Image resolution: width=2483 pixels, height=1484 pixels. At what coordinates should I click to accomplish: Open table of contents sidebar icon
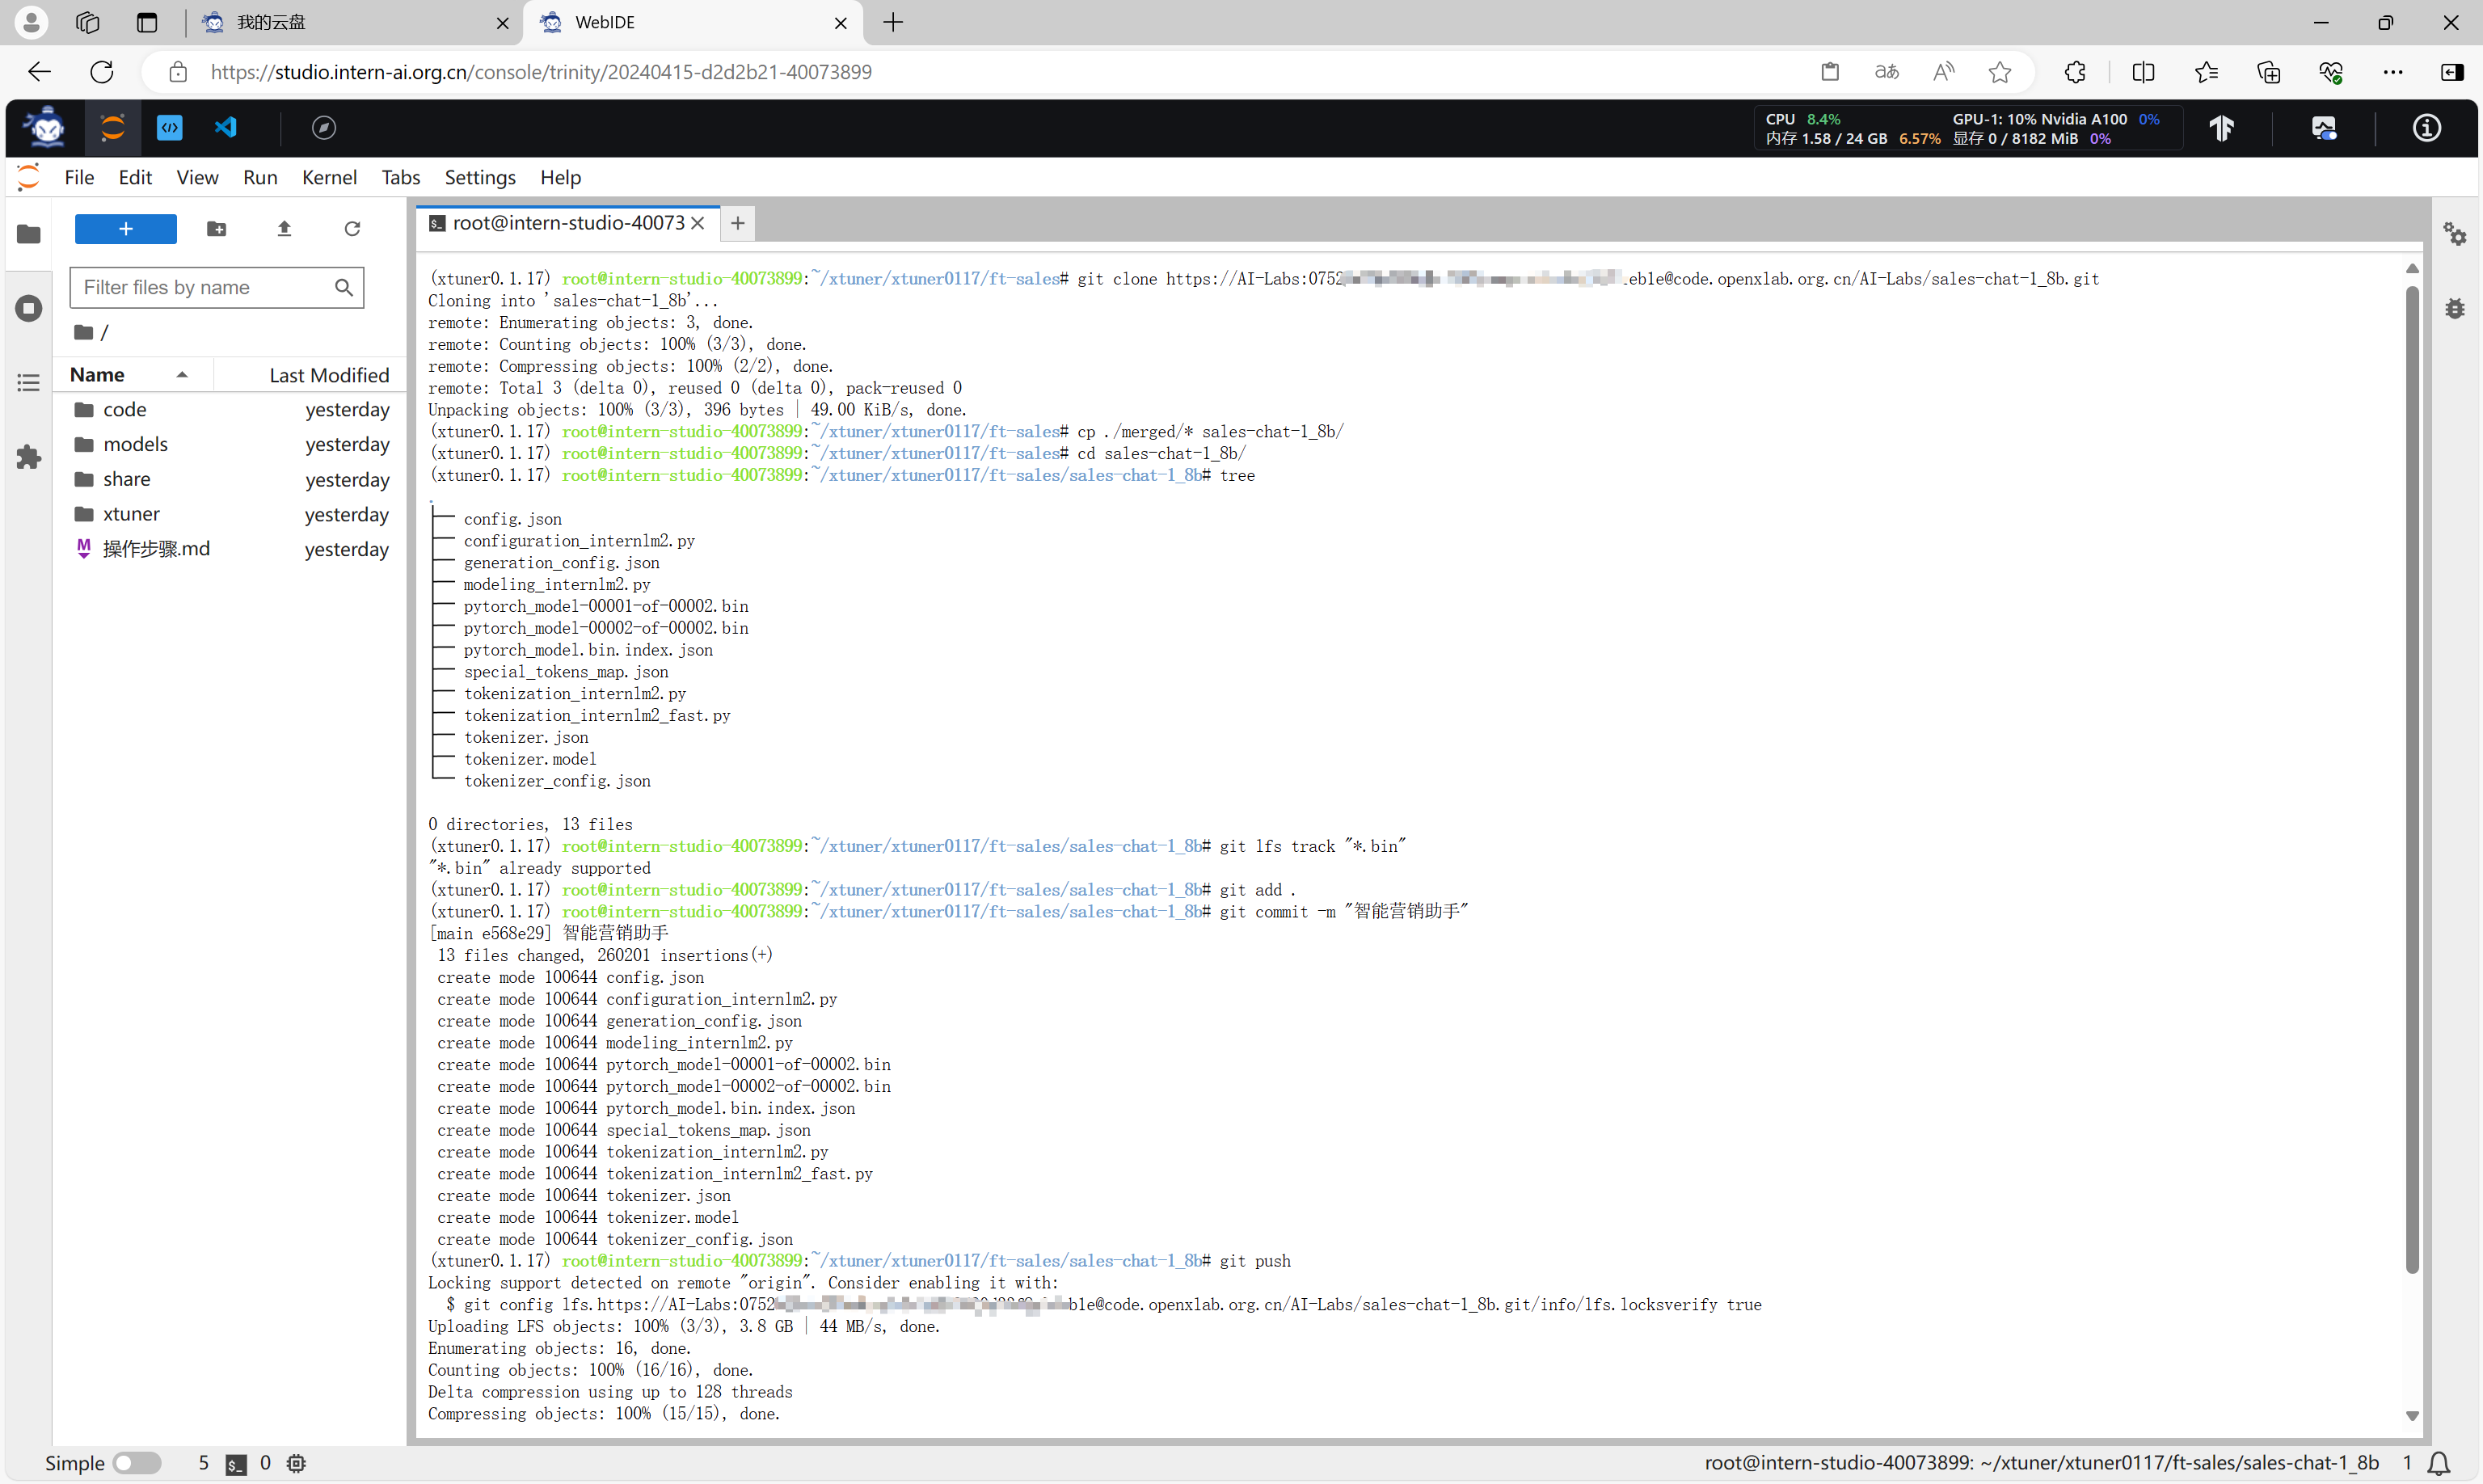coord(29,383)
